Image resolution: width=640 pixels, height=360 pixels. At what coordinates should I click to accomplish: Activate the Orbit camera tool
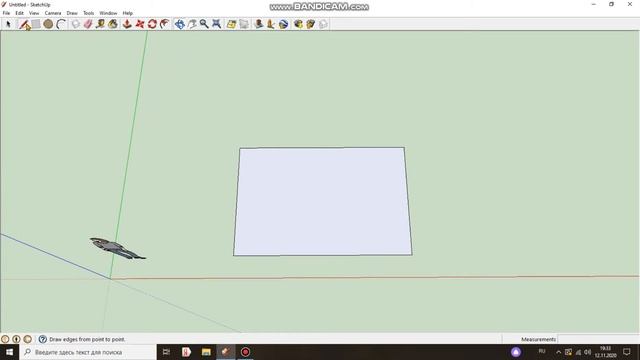(x=180, y=24)
